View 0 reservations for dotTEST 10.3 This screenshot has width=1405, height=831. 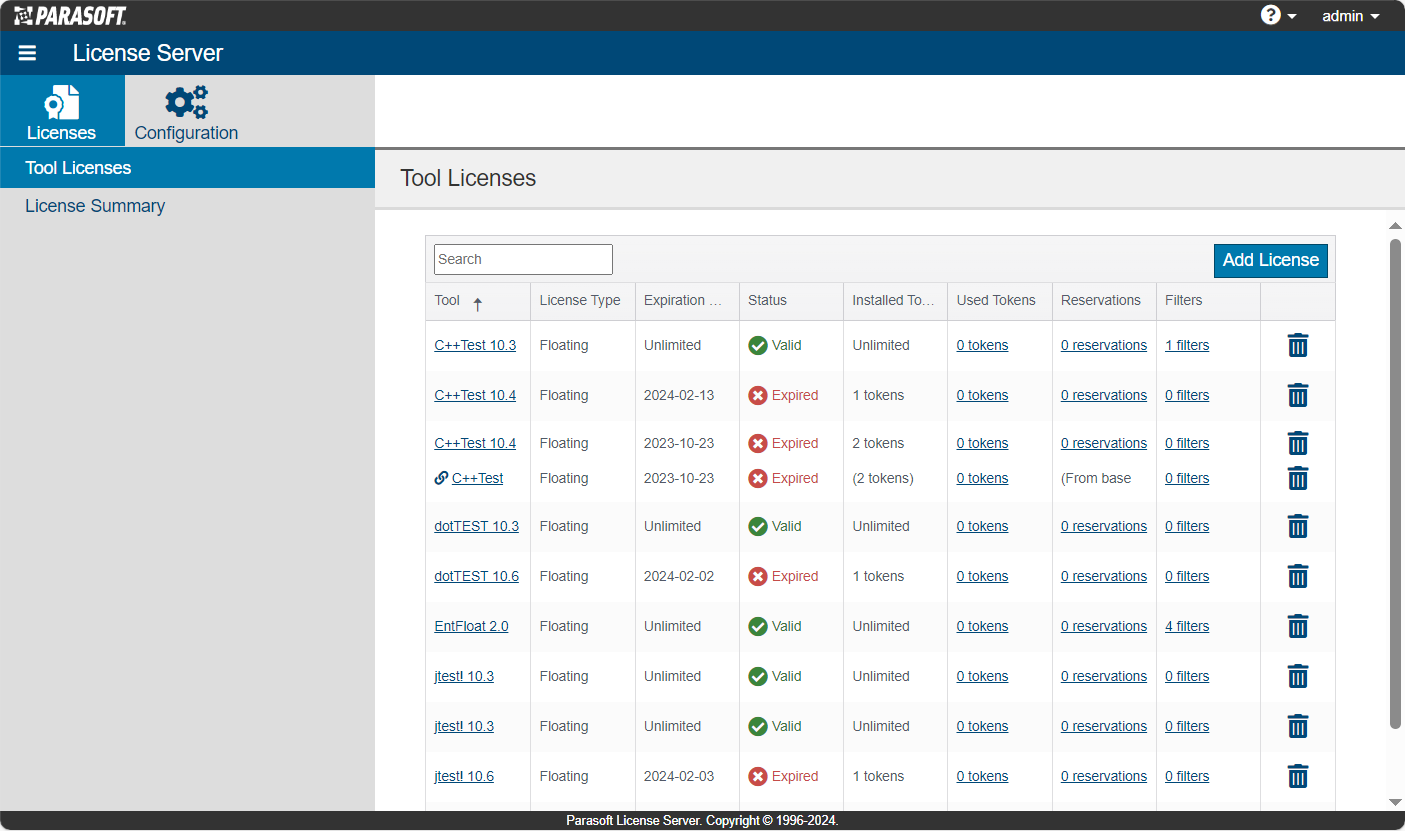pyautogui.click(x=1104, y=526)
